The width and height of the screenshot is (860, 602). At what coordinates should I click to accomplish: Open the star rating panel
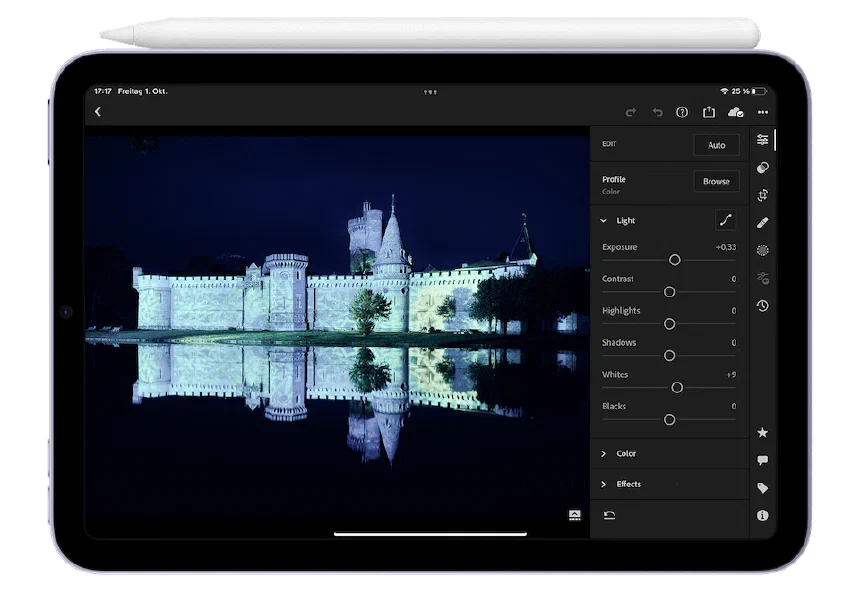click(762, 433)
